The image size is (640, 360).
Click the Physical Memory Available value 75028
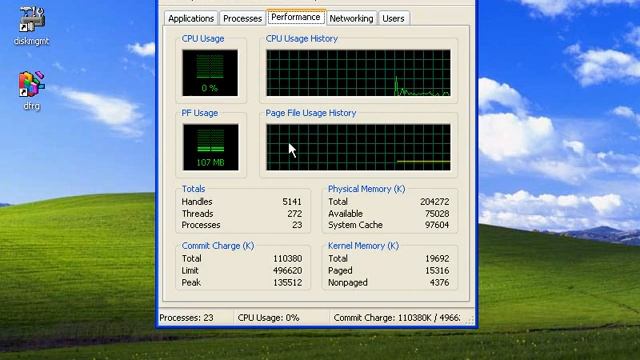point(437,213)
